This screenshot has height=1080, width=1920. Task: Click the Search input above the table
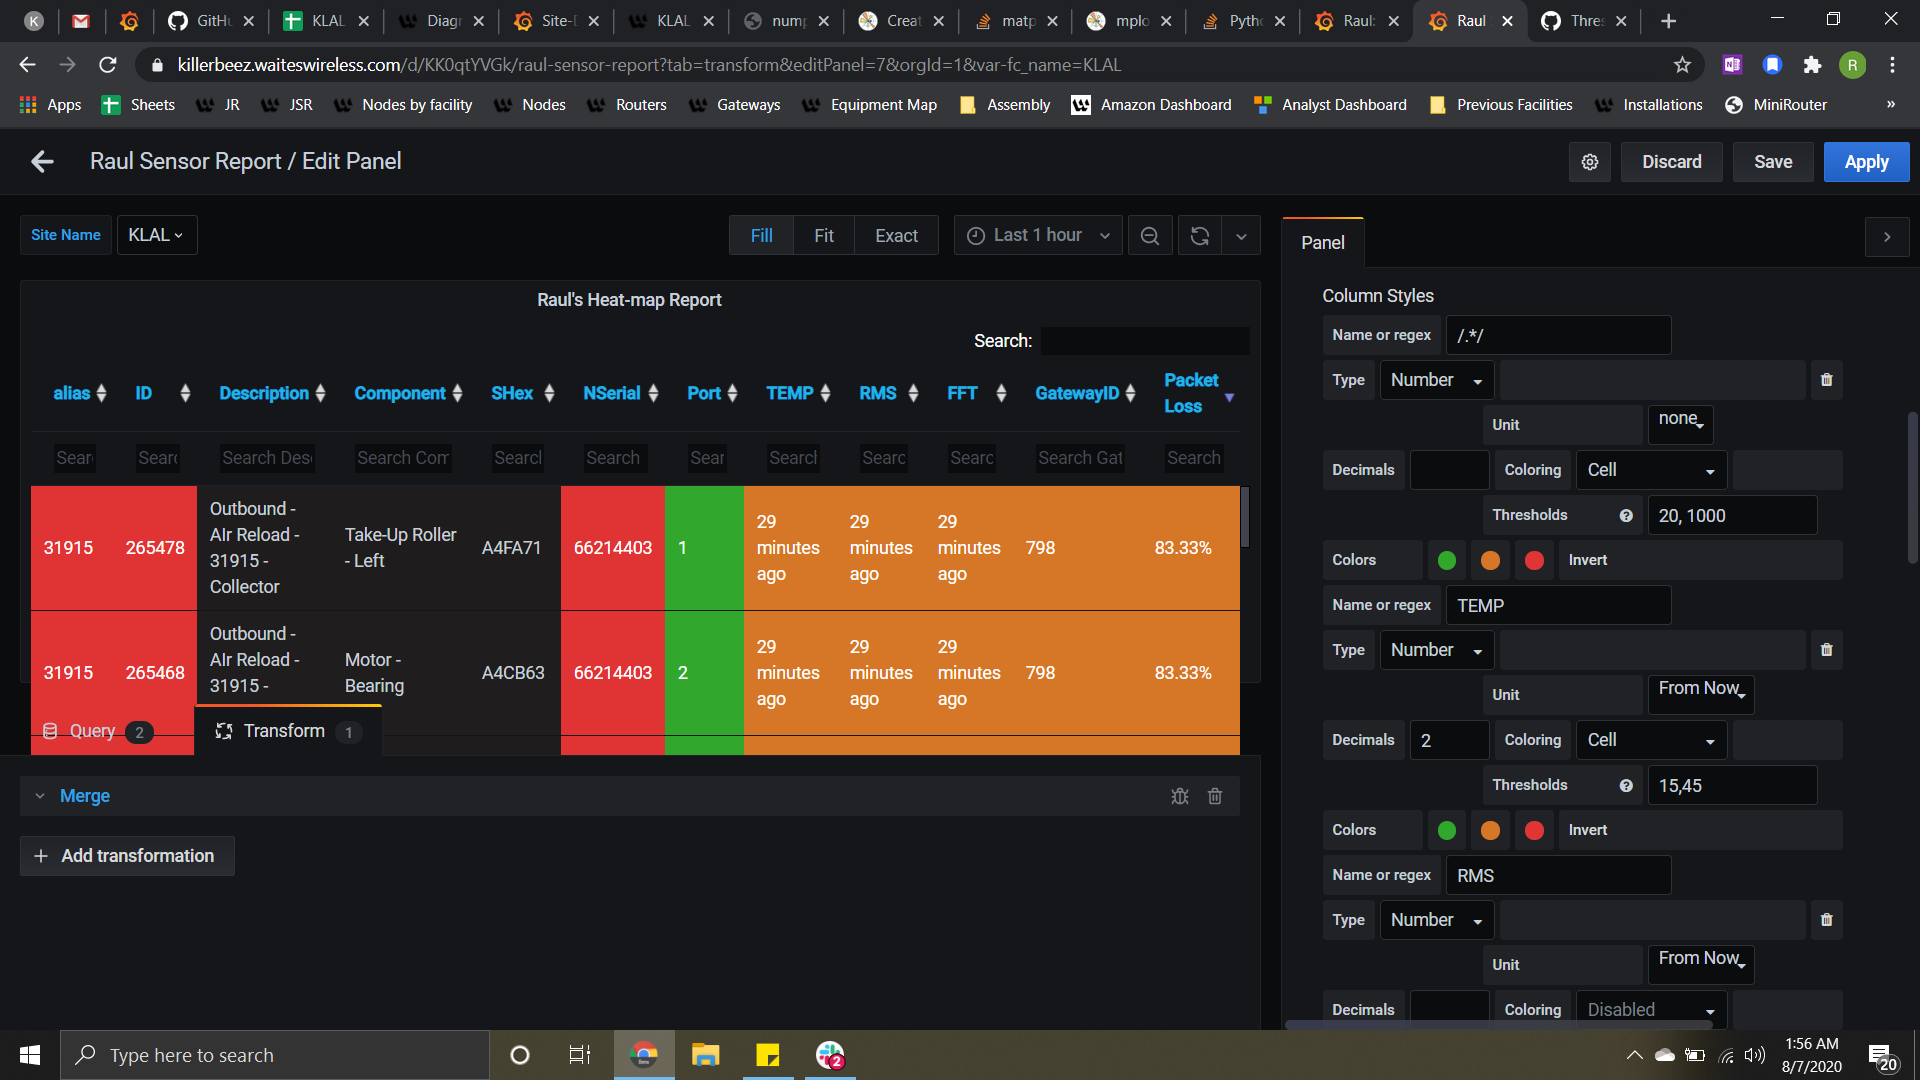tap(1144, 340)
